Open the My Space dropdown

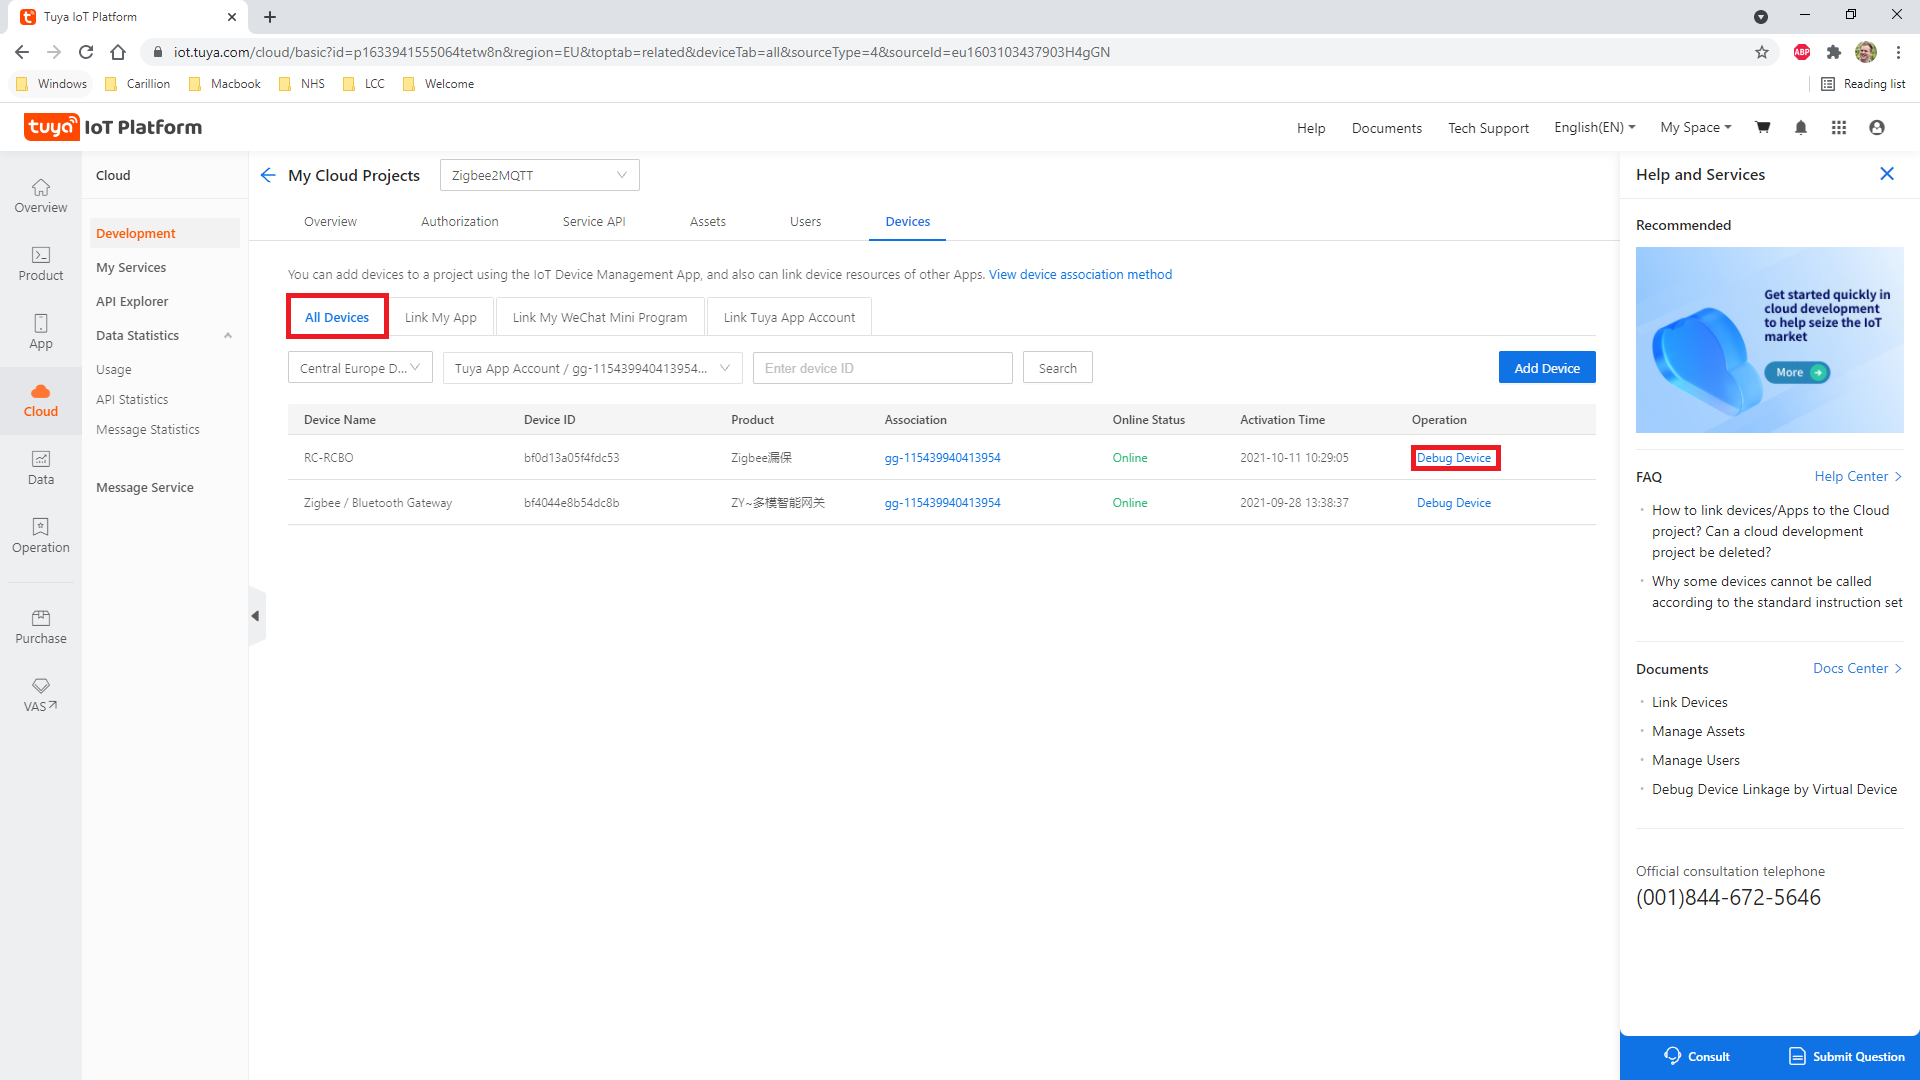1696,127
